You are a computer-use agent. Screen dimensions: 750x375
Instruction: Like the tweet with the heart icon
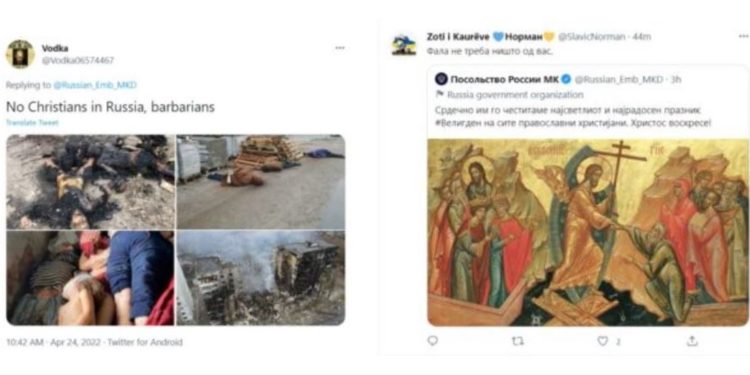[603, 341]
